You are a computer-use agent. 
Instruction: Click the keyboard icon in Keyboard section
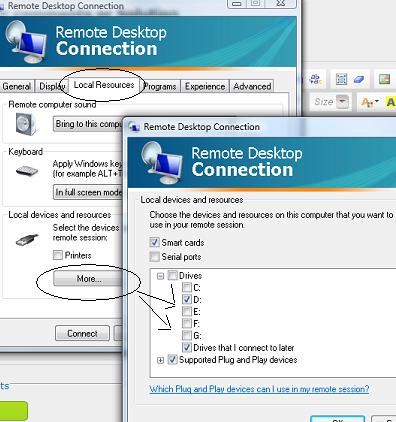(27, 171)
